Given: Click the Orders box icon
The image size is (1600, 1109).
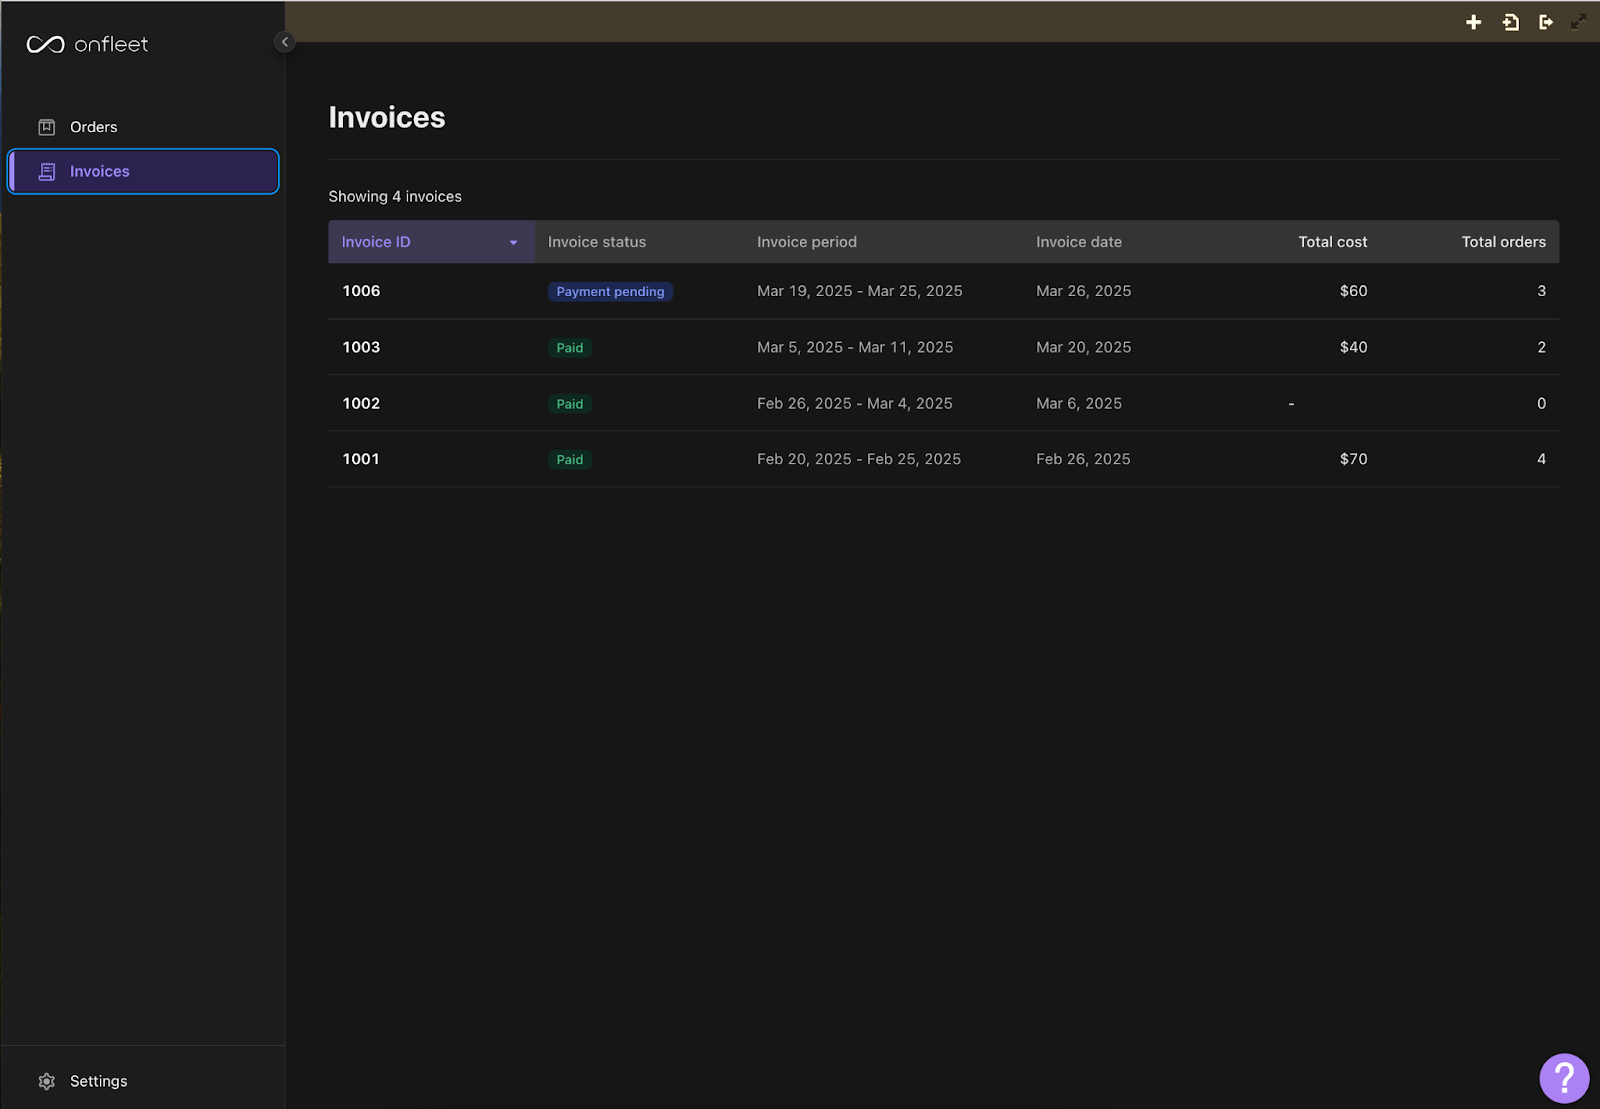Looking at the screenshot, I should pos(47,127).
